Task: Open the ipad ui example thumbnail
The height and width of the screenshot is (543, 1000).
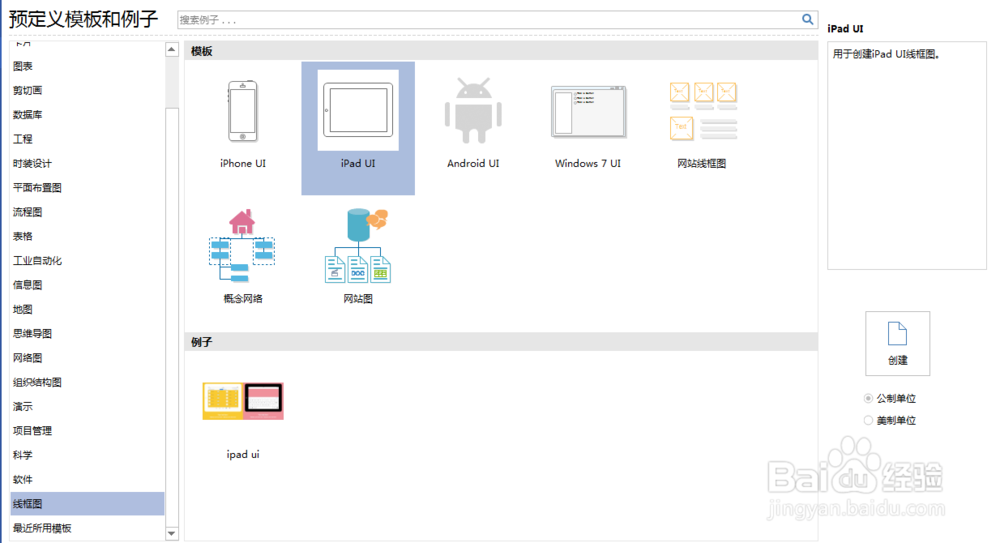Action: click(x=243, y=401)
